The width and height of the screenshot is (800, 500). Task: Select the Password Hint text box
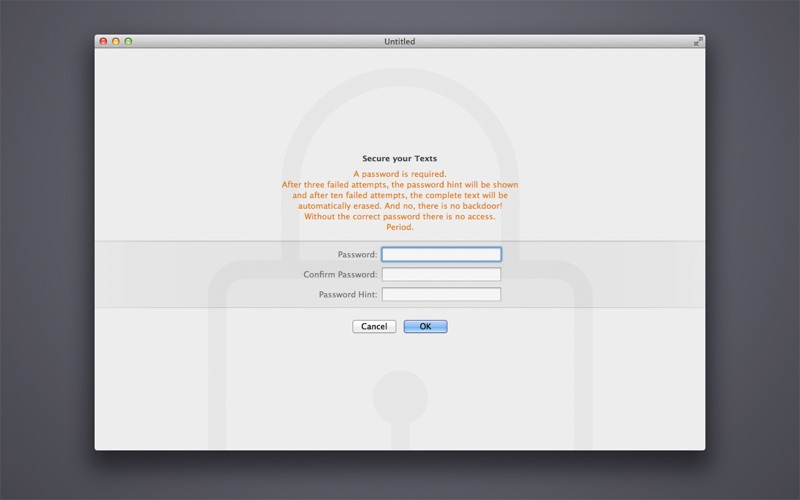pyautogui.click(x=441, y=294)
